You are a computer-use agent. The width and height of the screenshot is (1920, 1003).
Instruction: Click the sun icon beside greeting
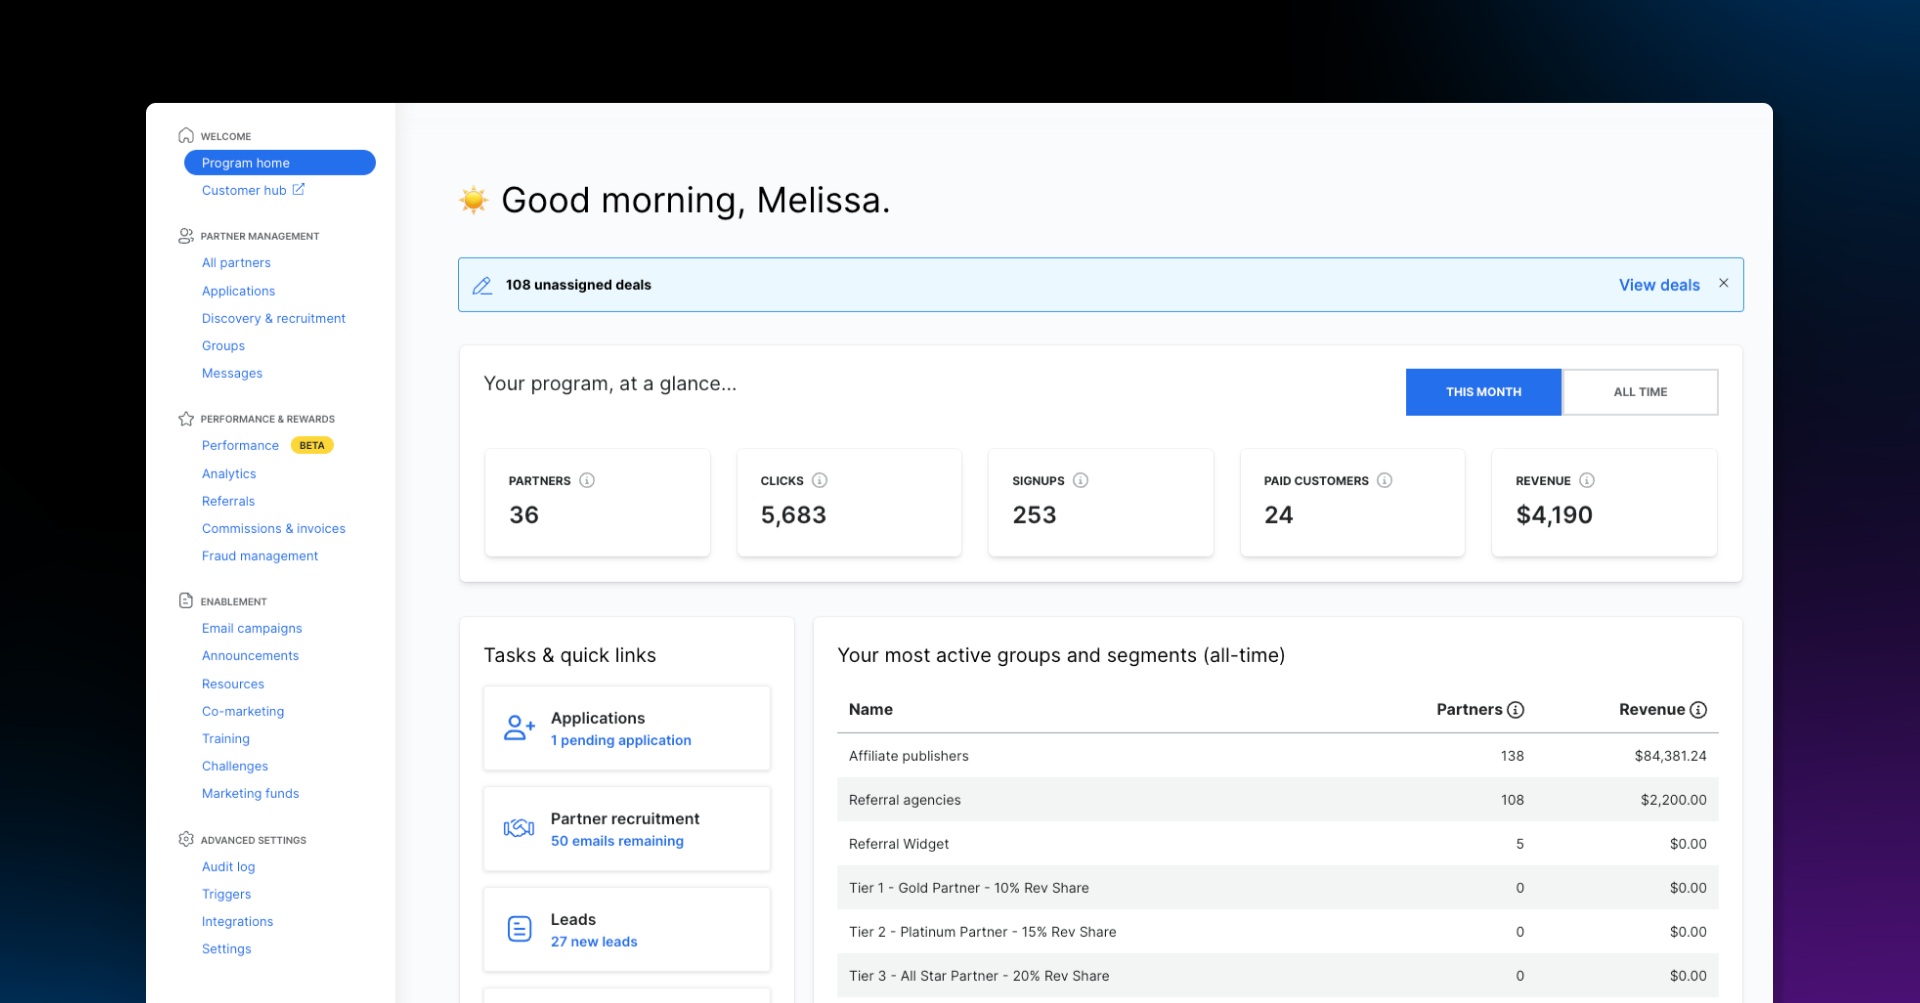(474, 200)
